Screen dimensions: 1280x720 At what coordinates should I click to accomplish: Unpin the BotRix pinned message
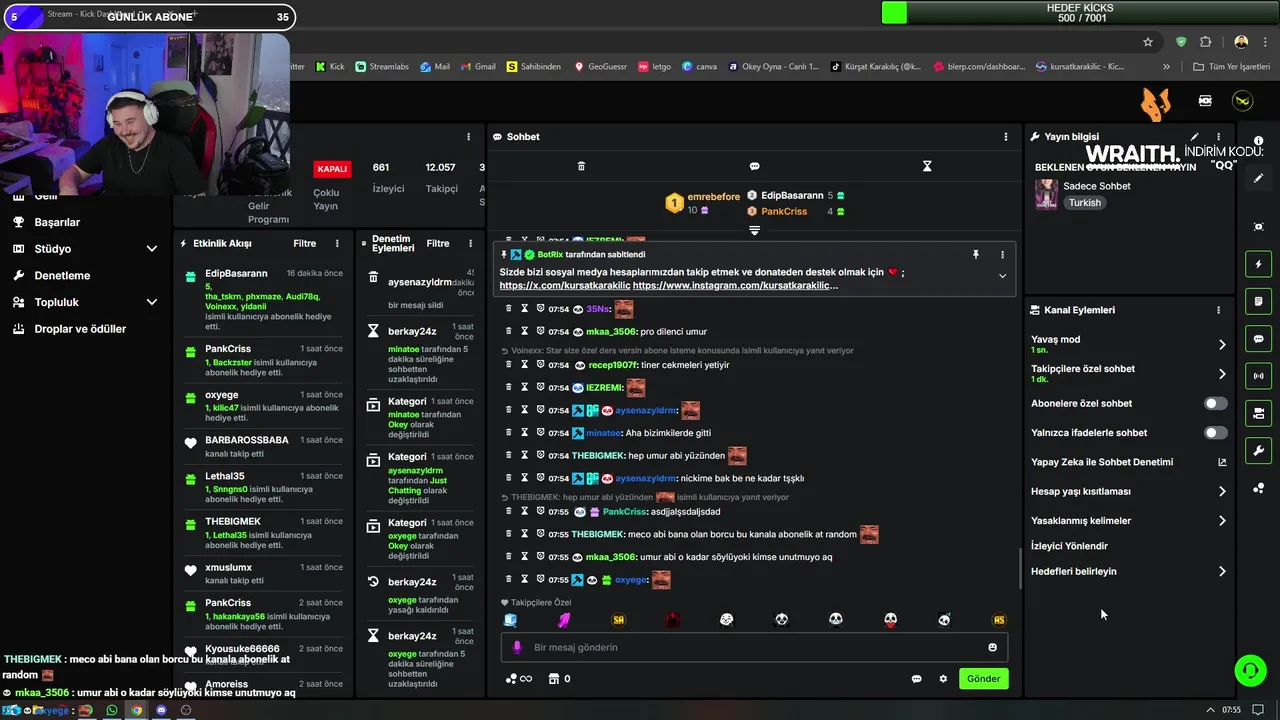[976, 255]
